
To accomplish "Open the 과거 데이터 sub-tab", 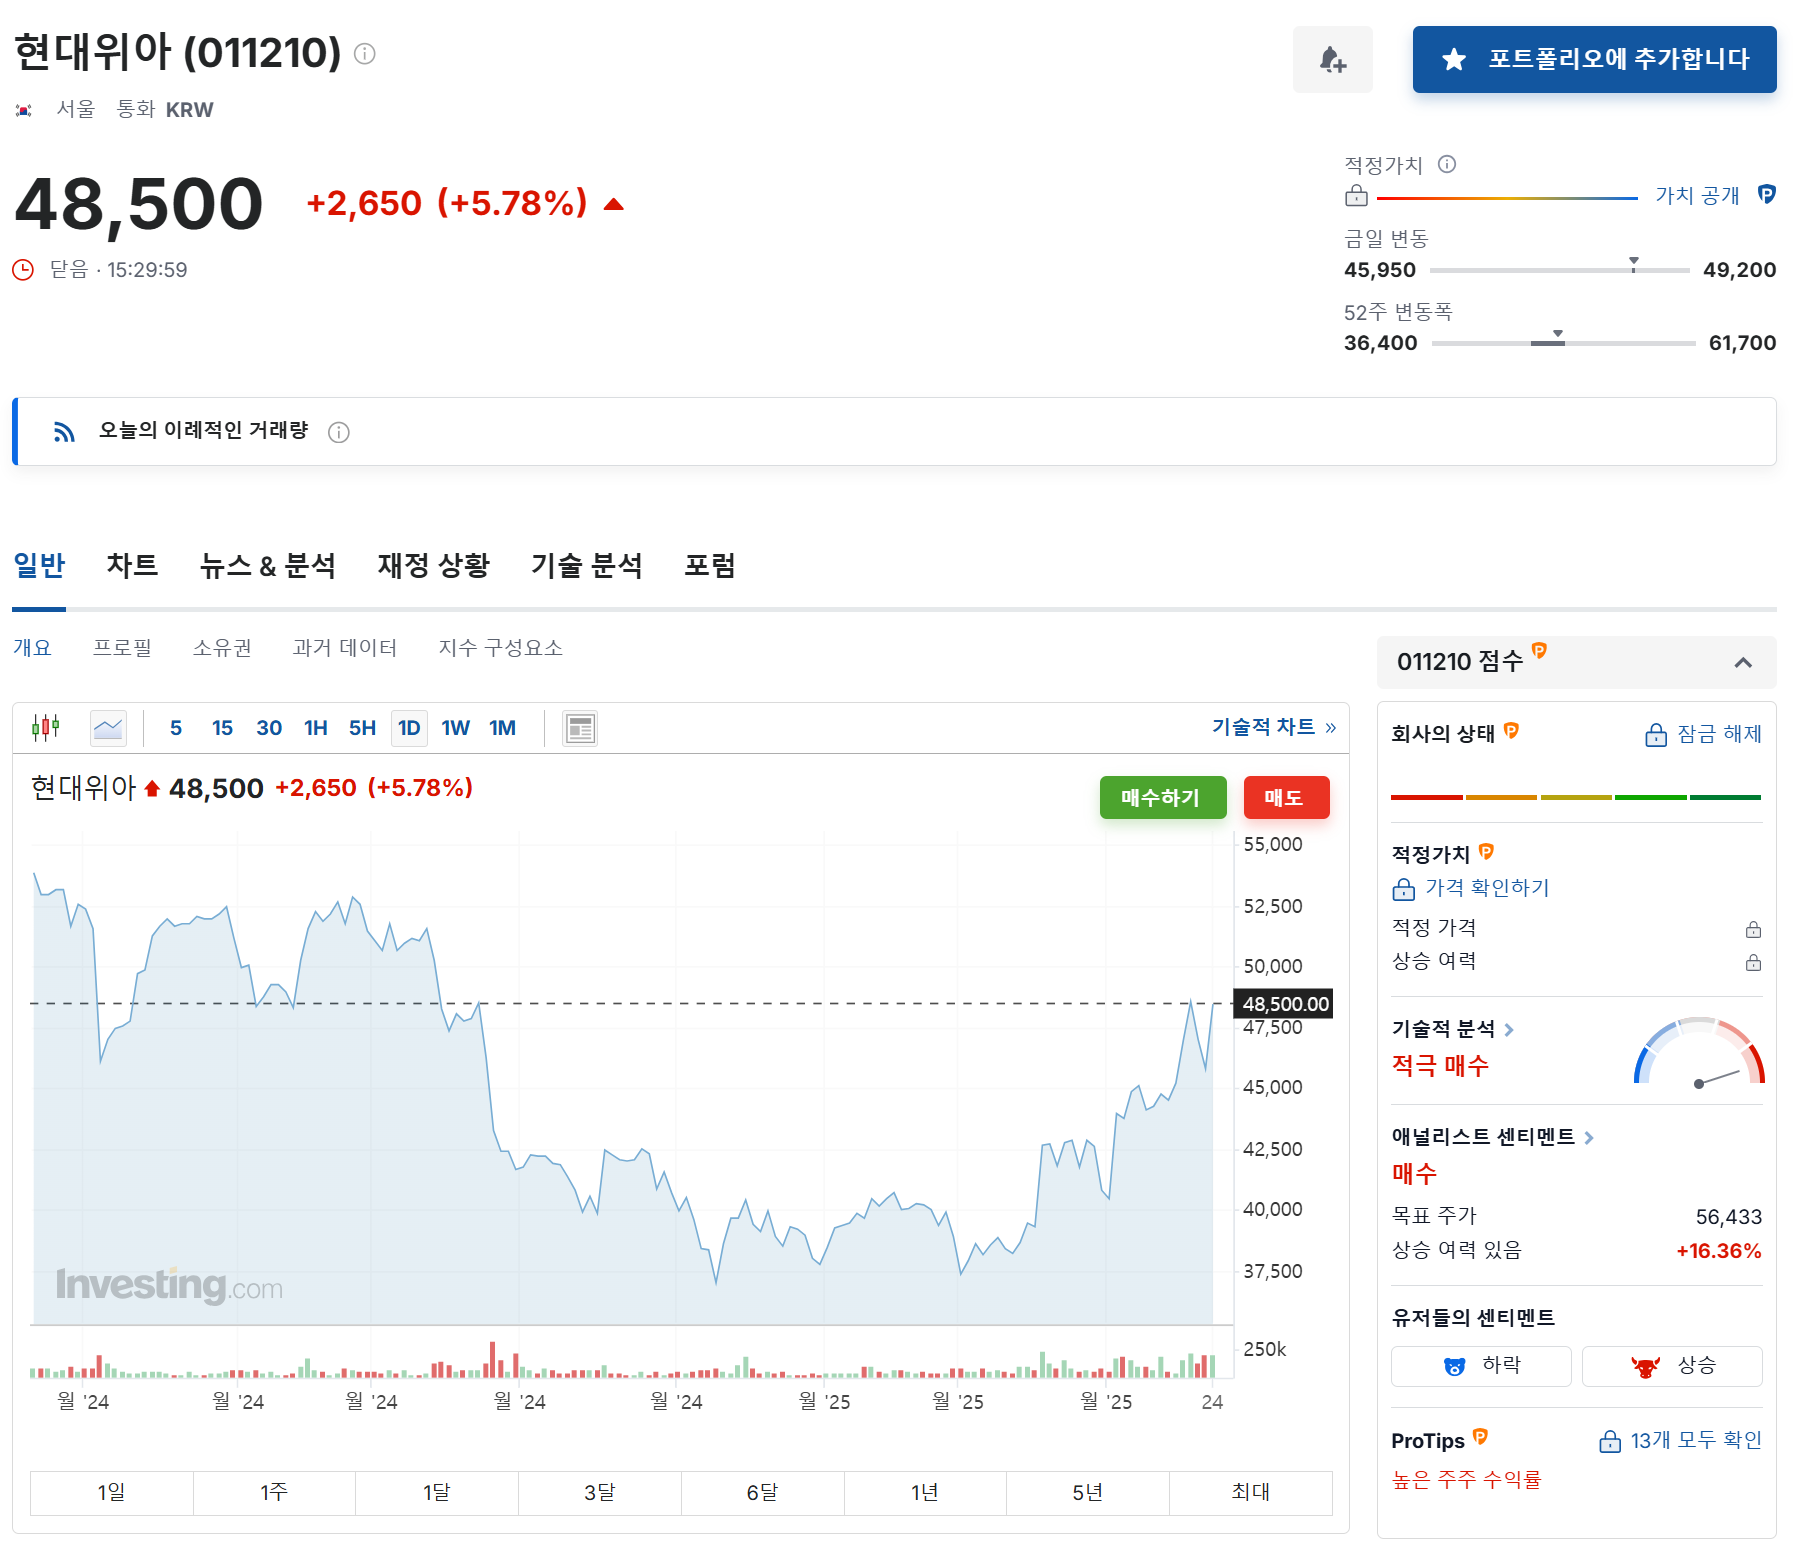I will (344, 648).
